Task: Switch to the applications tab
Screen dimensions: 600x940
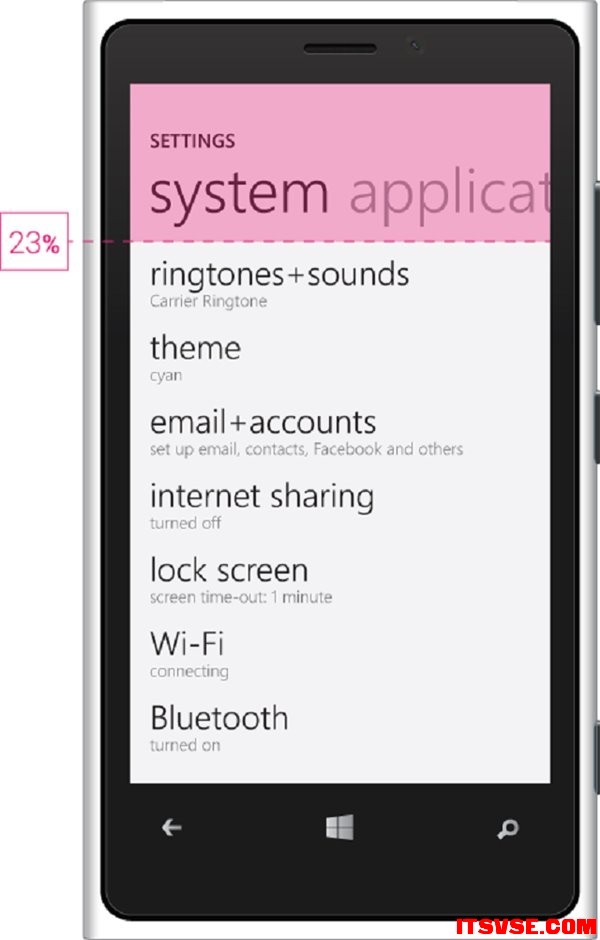Action: coord(449,194)
